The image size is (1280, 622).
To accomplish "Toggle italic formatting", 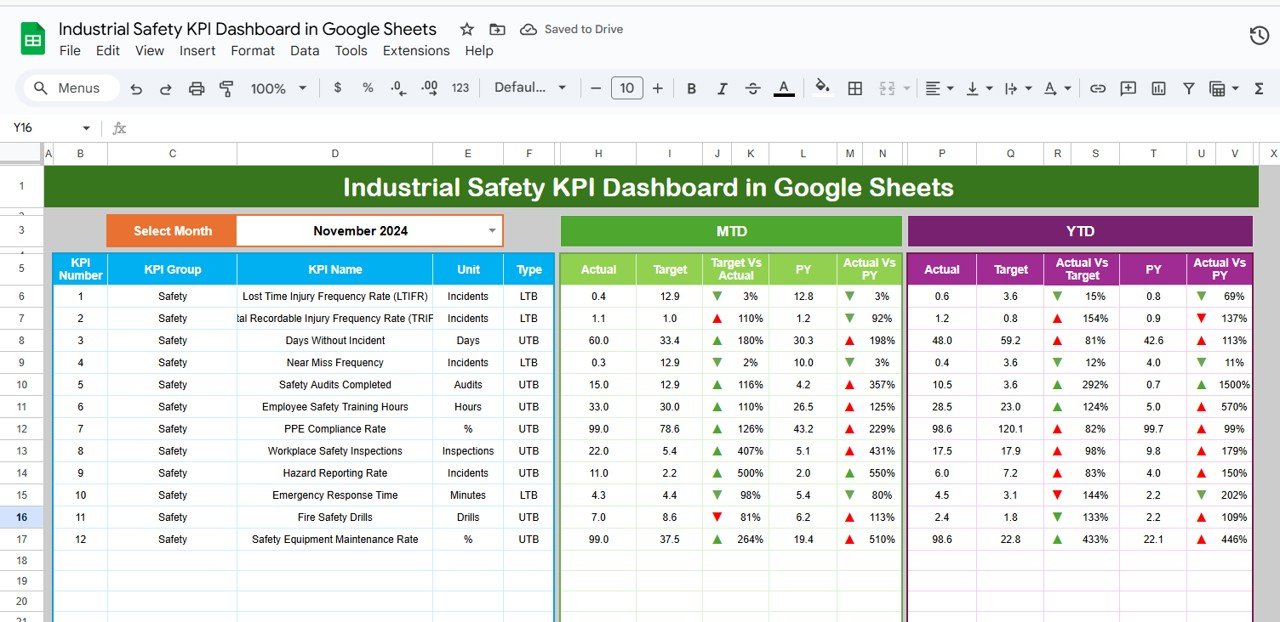I will (x=722, y=88).
